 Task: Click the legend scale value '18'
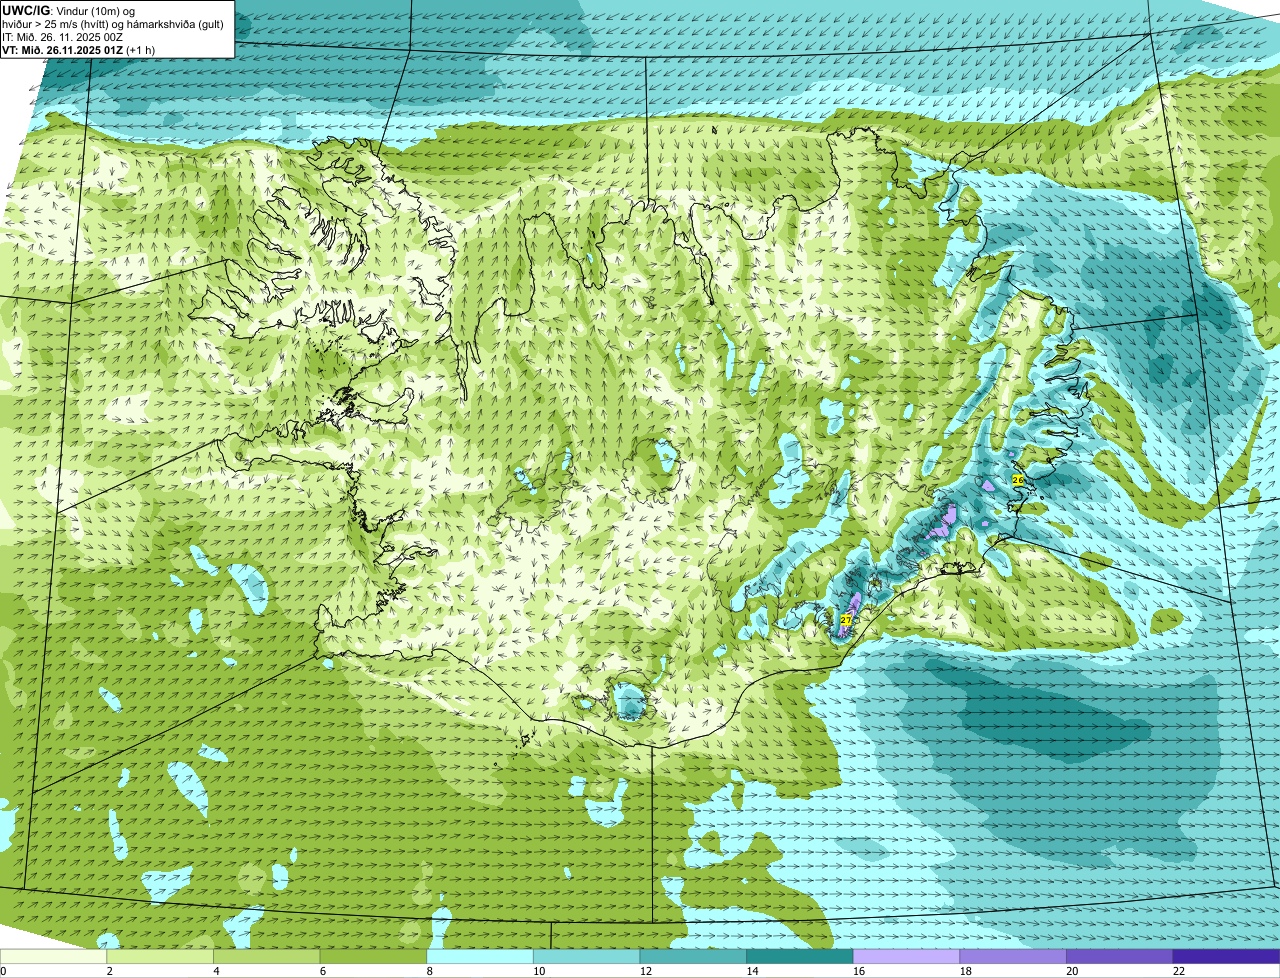click(965, 971)
